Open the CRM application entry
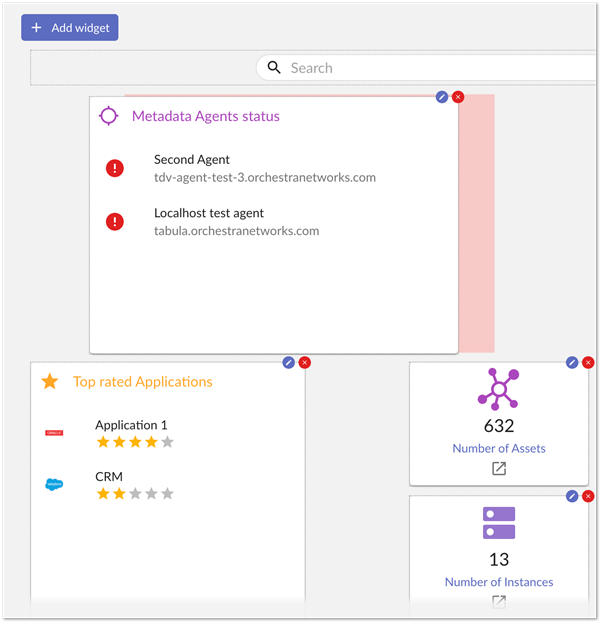Image resolution: width=600 pixels, height=622 pixels. 109,476
